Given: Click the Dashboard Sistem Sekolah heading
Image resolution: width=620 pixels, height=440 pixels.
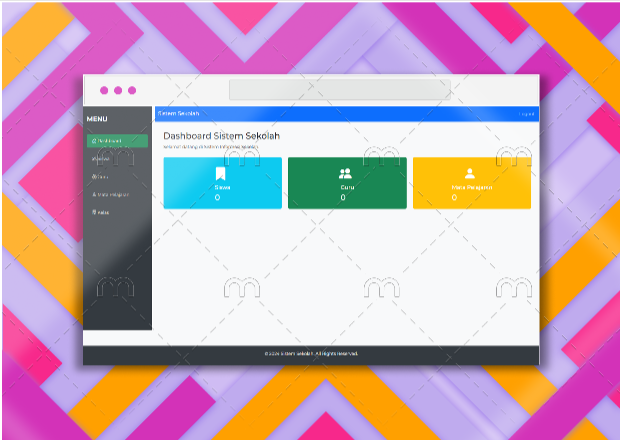Looking at the screenshot, I should (221, 136).
